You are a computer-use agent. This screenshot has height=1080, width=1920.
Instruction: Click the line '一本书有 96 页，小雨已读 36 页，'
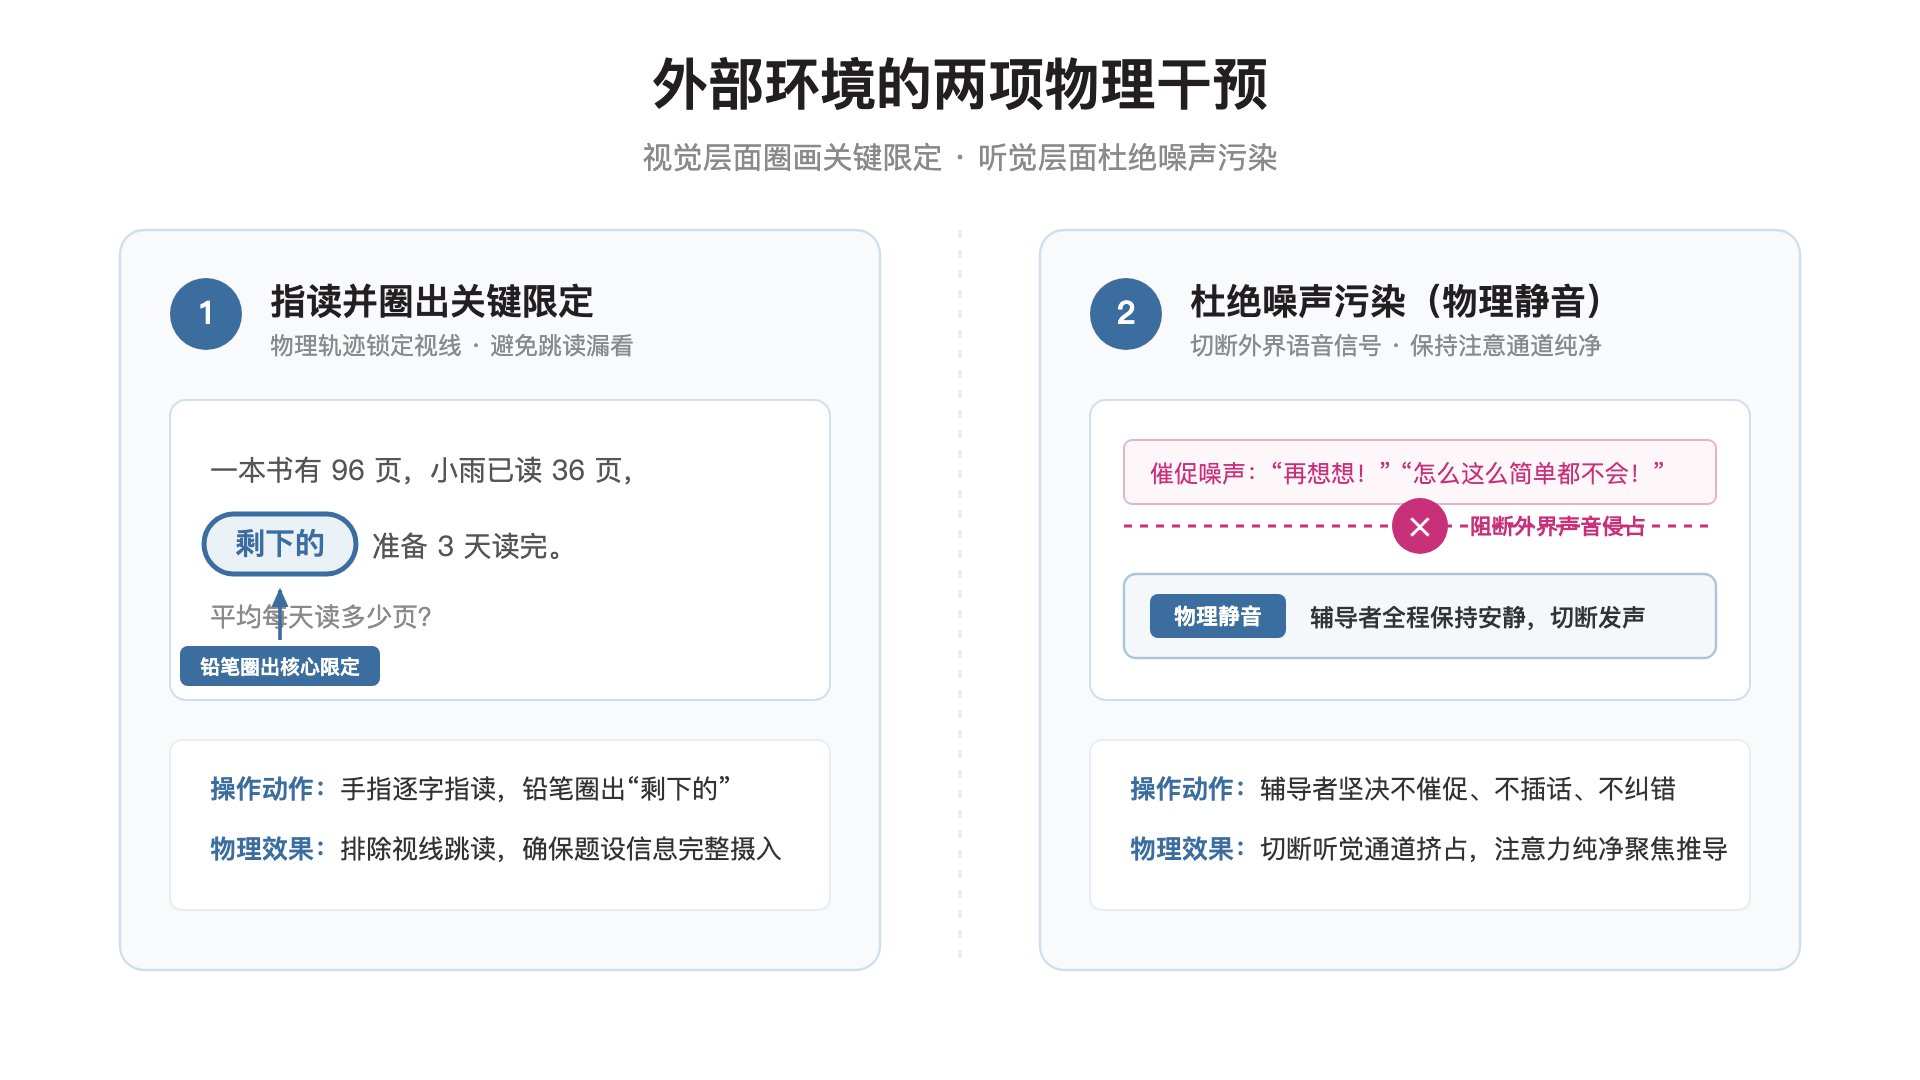point(424,470)
